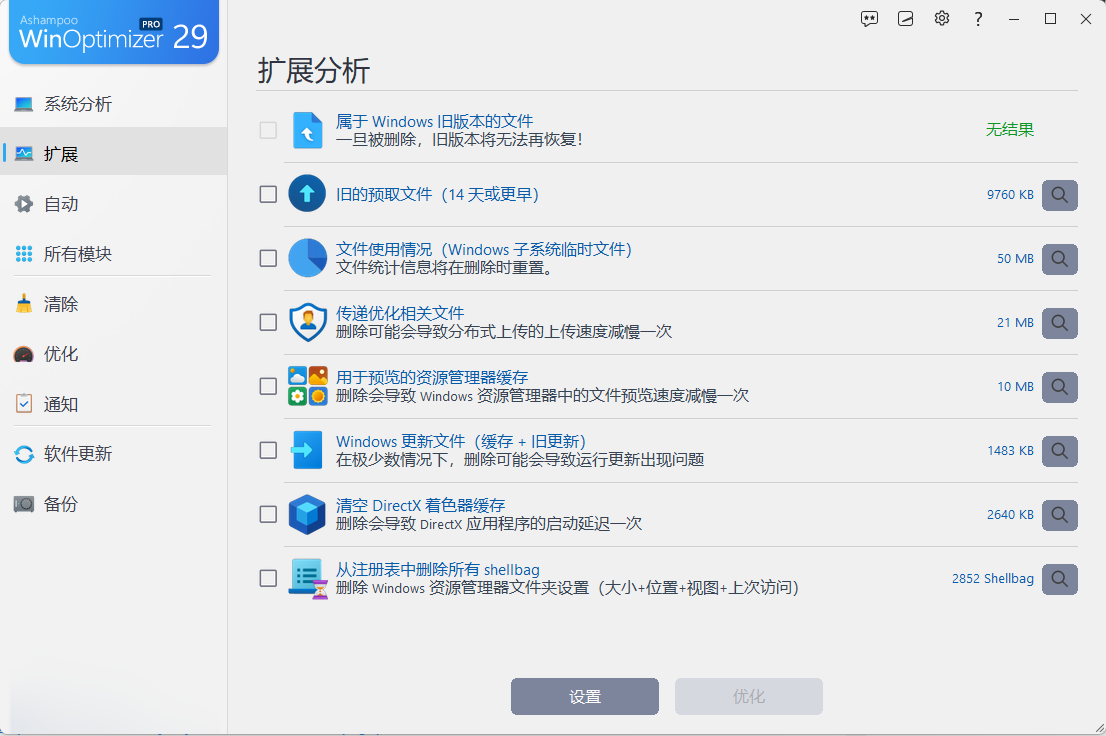This screenshot has width=1106, height=736.
Task: Click the Windows 更新文件（缓存 + 旧更新）title
Action: (461, 442)
